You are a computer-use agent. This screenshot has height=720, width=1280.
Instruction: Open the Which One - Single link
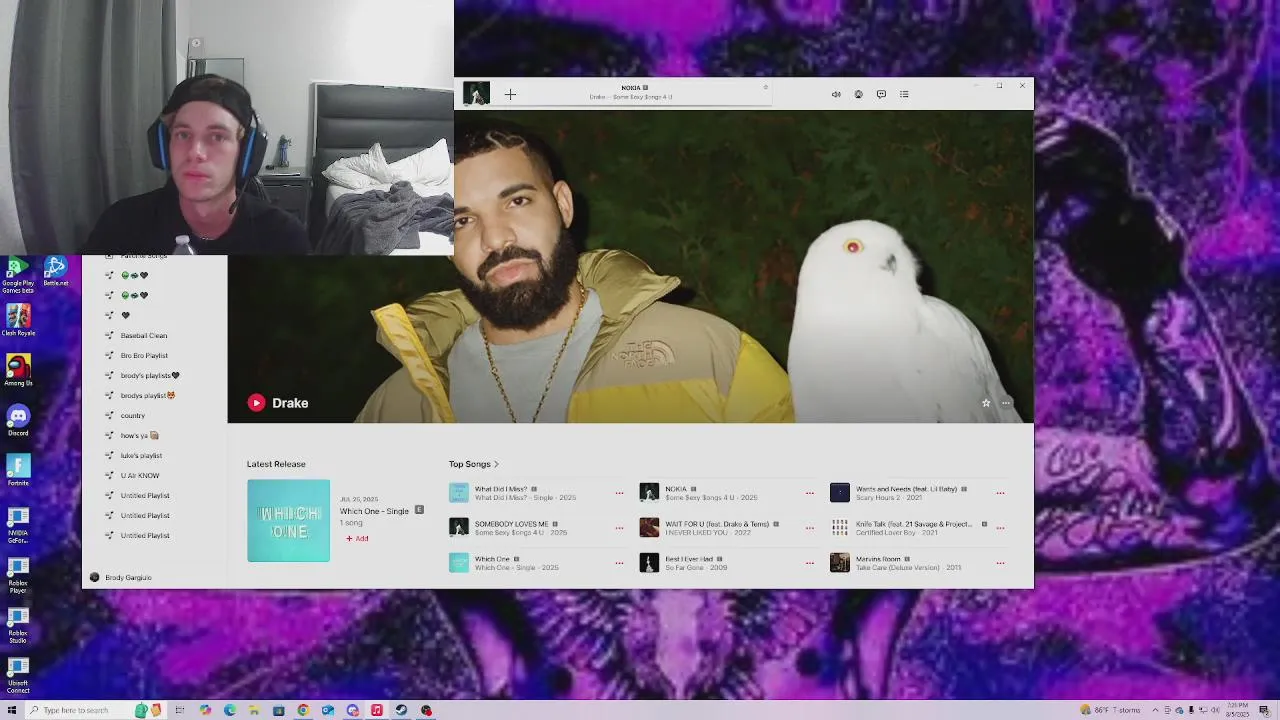coord(374,511)
